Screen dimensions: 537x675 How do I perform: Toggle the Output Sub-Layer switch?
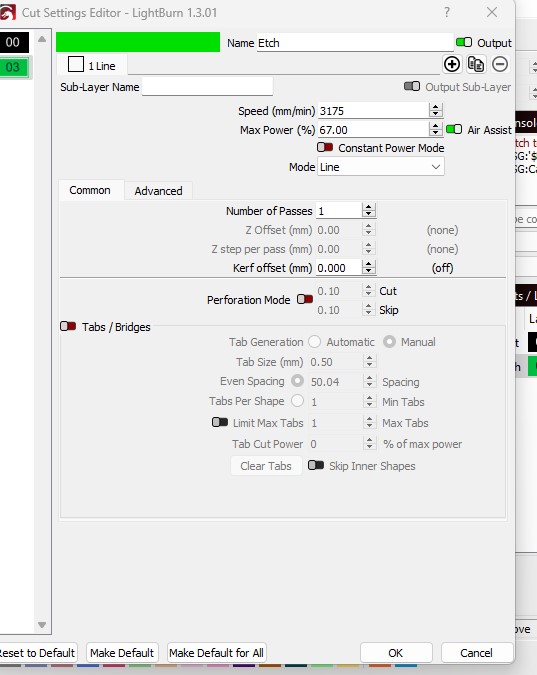click(412, 86)
